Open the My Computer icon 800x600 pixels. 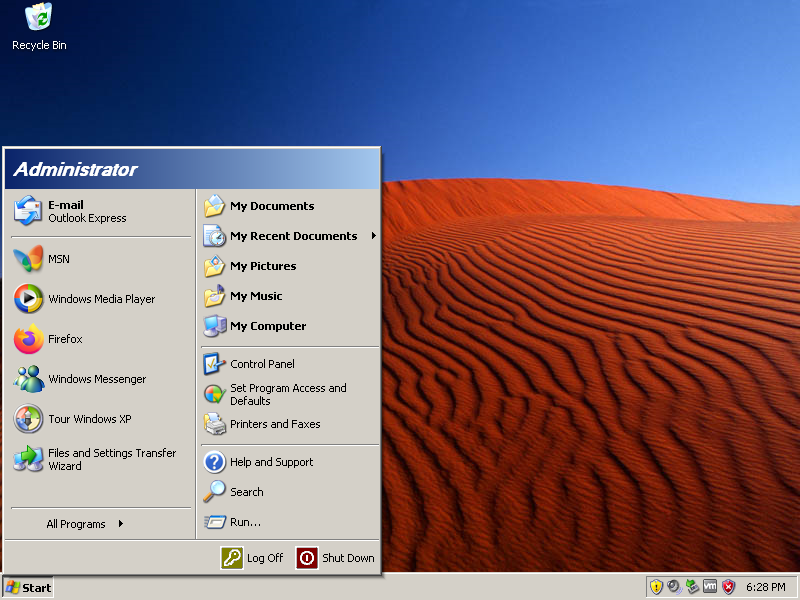[x=215, y=326]
